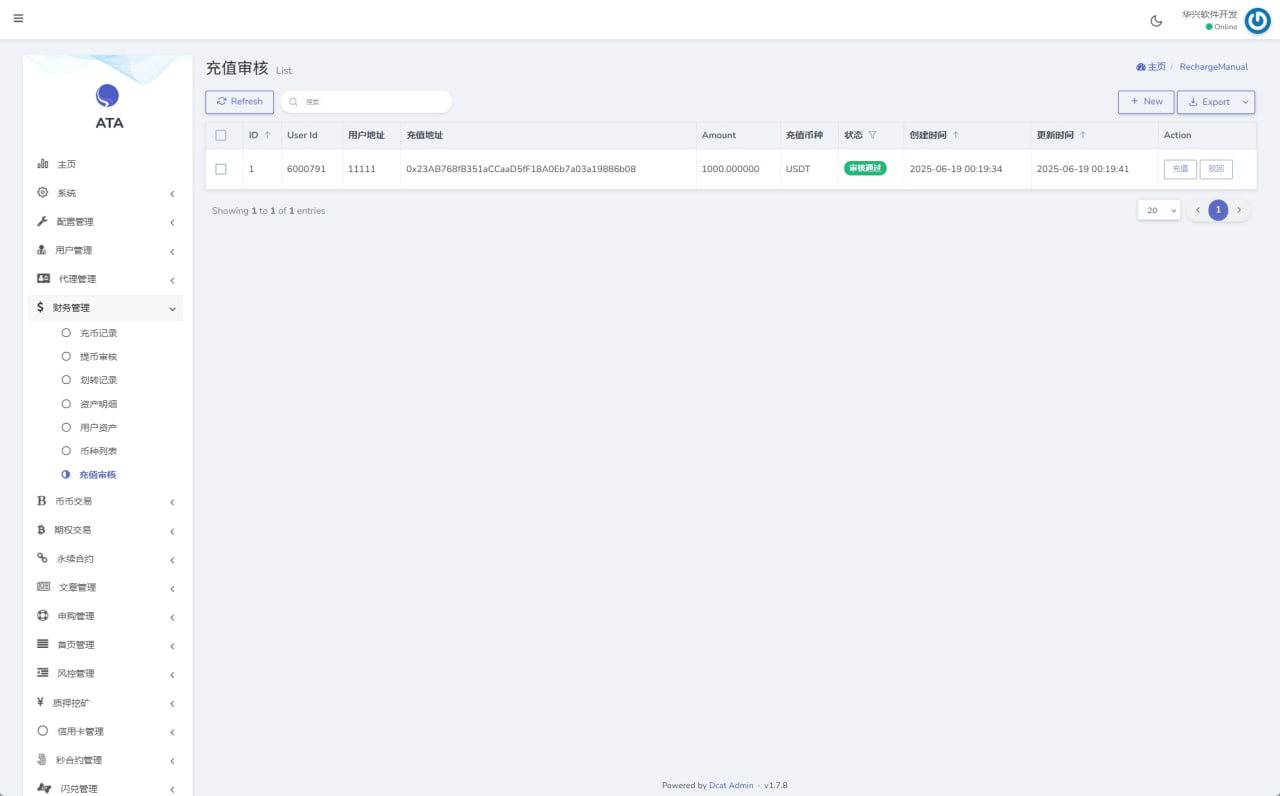This screenshot has width=1280, height=796.
Task: Click the Refresh button
Action: click(239, 102)
